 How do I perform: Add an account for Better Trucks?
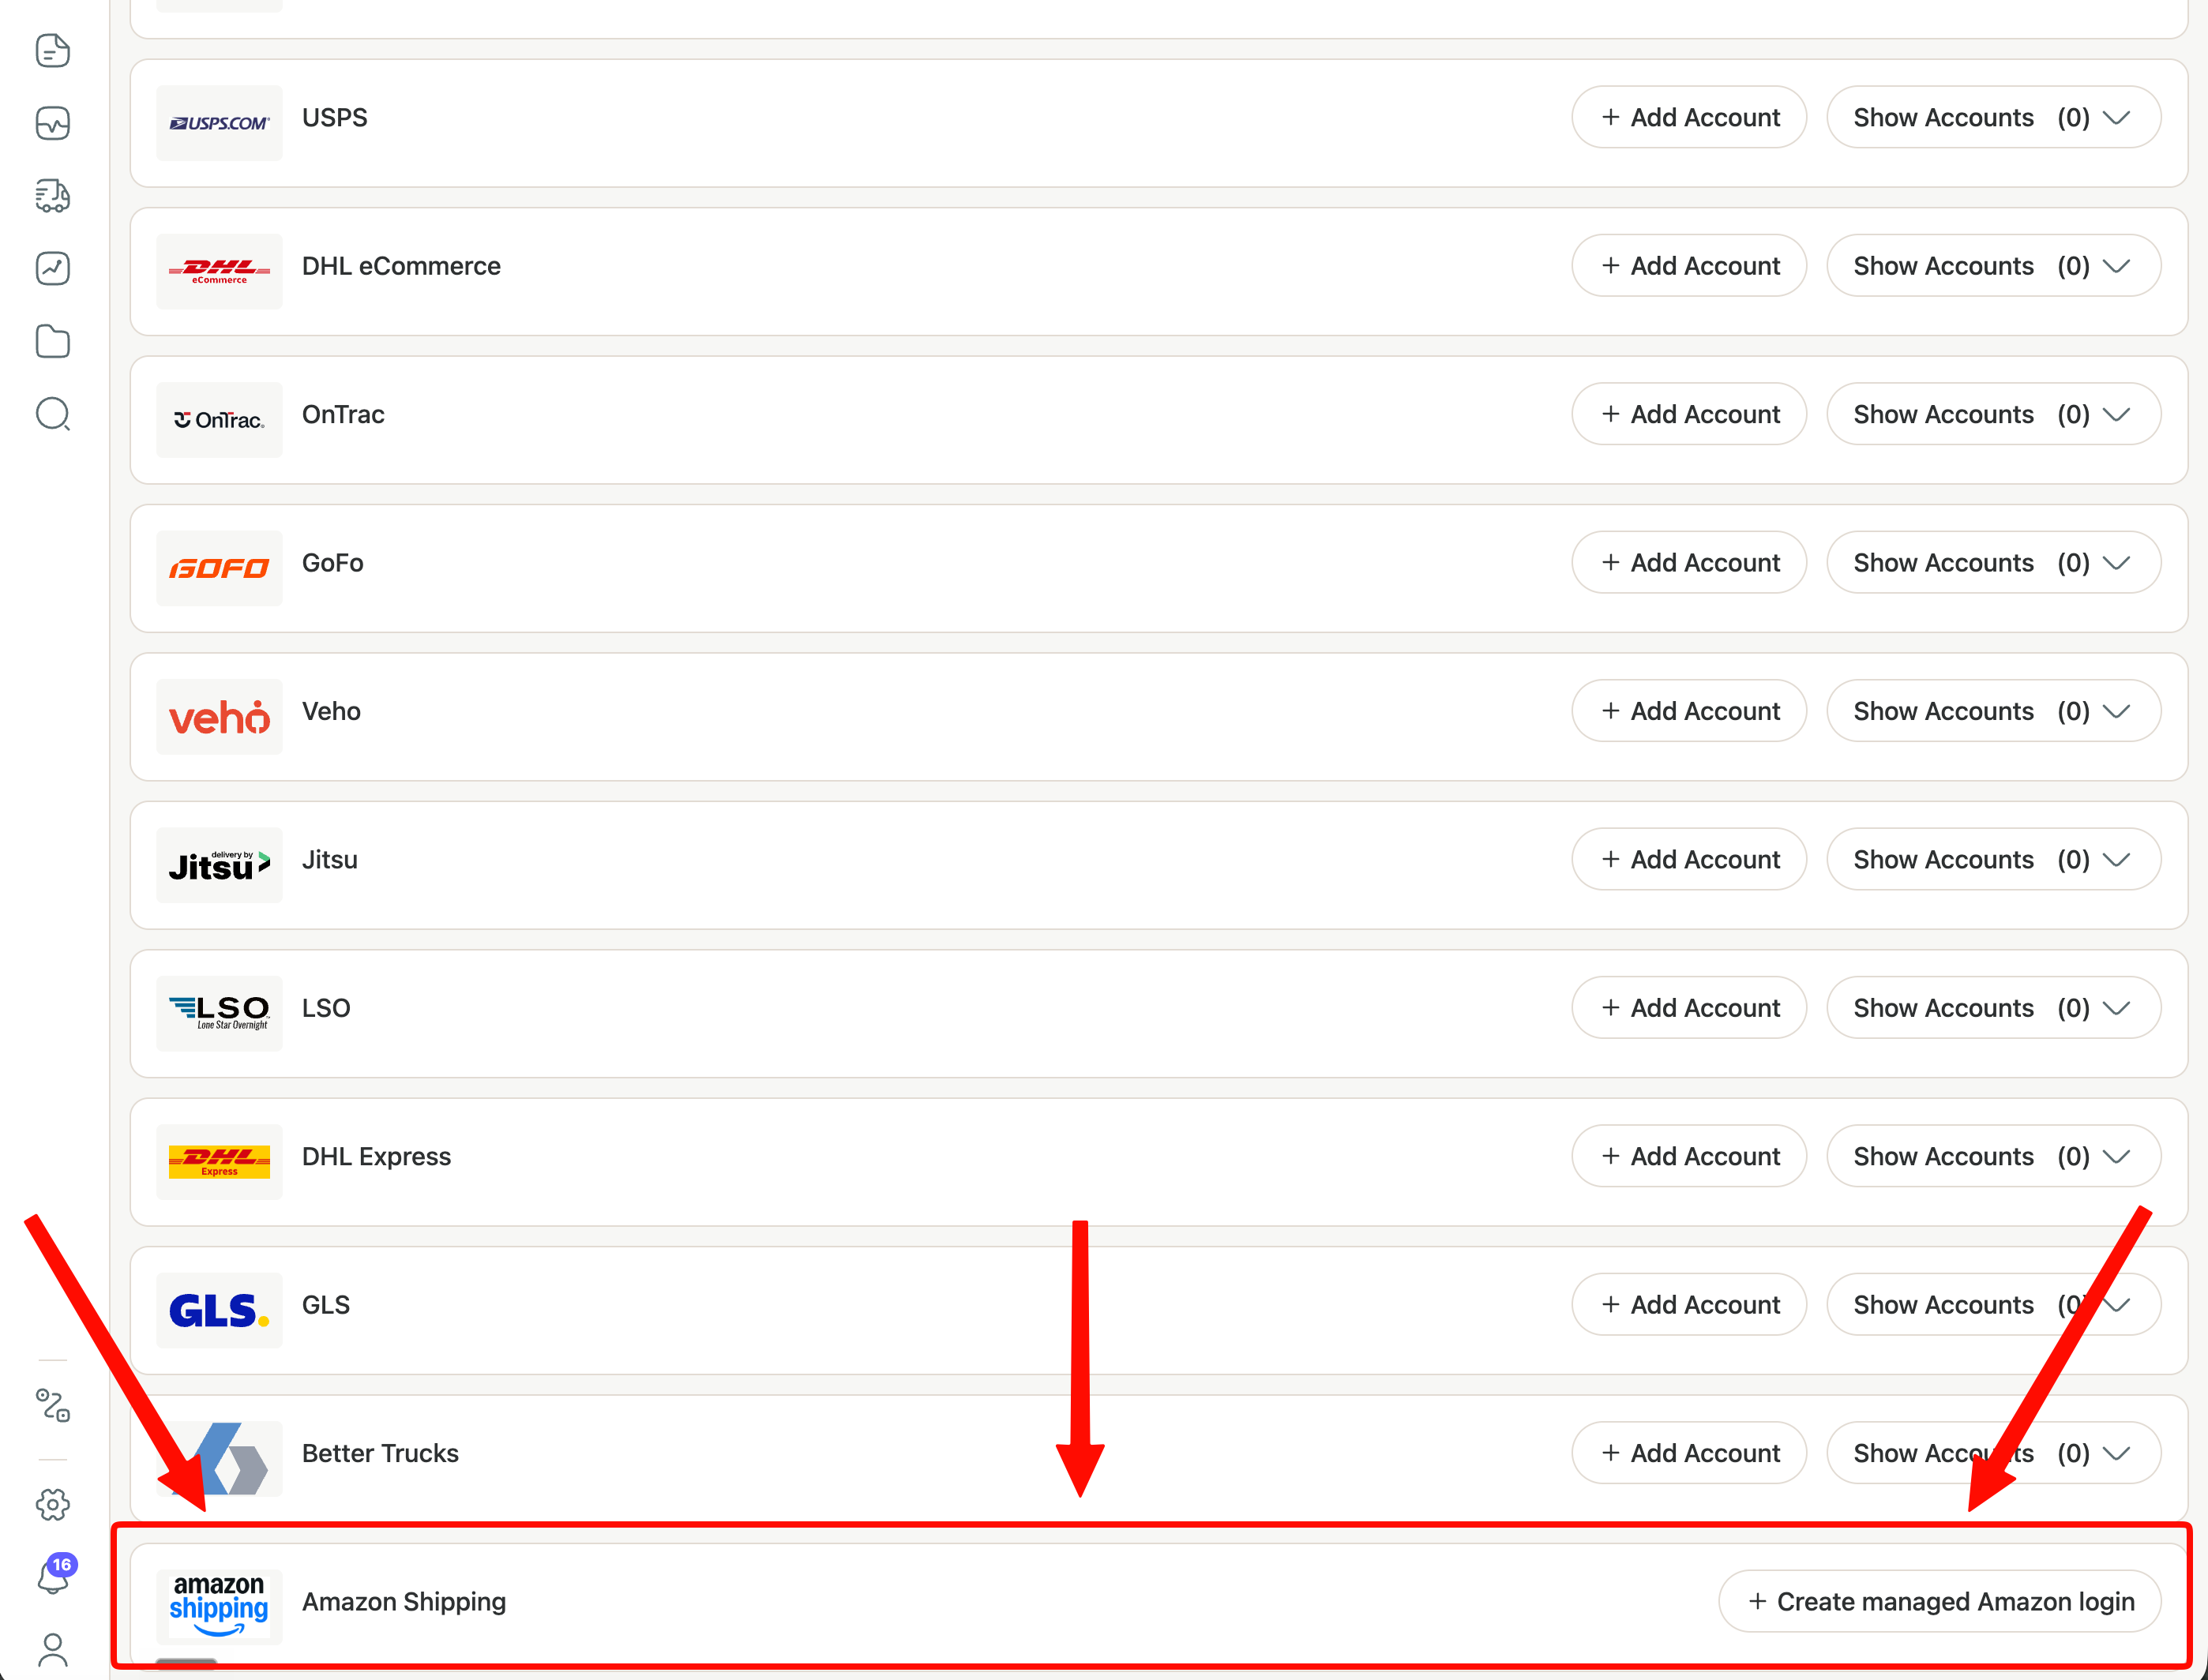[x=1689, y=1453]
